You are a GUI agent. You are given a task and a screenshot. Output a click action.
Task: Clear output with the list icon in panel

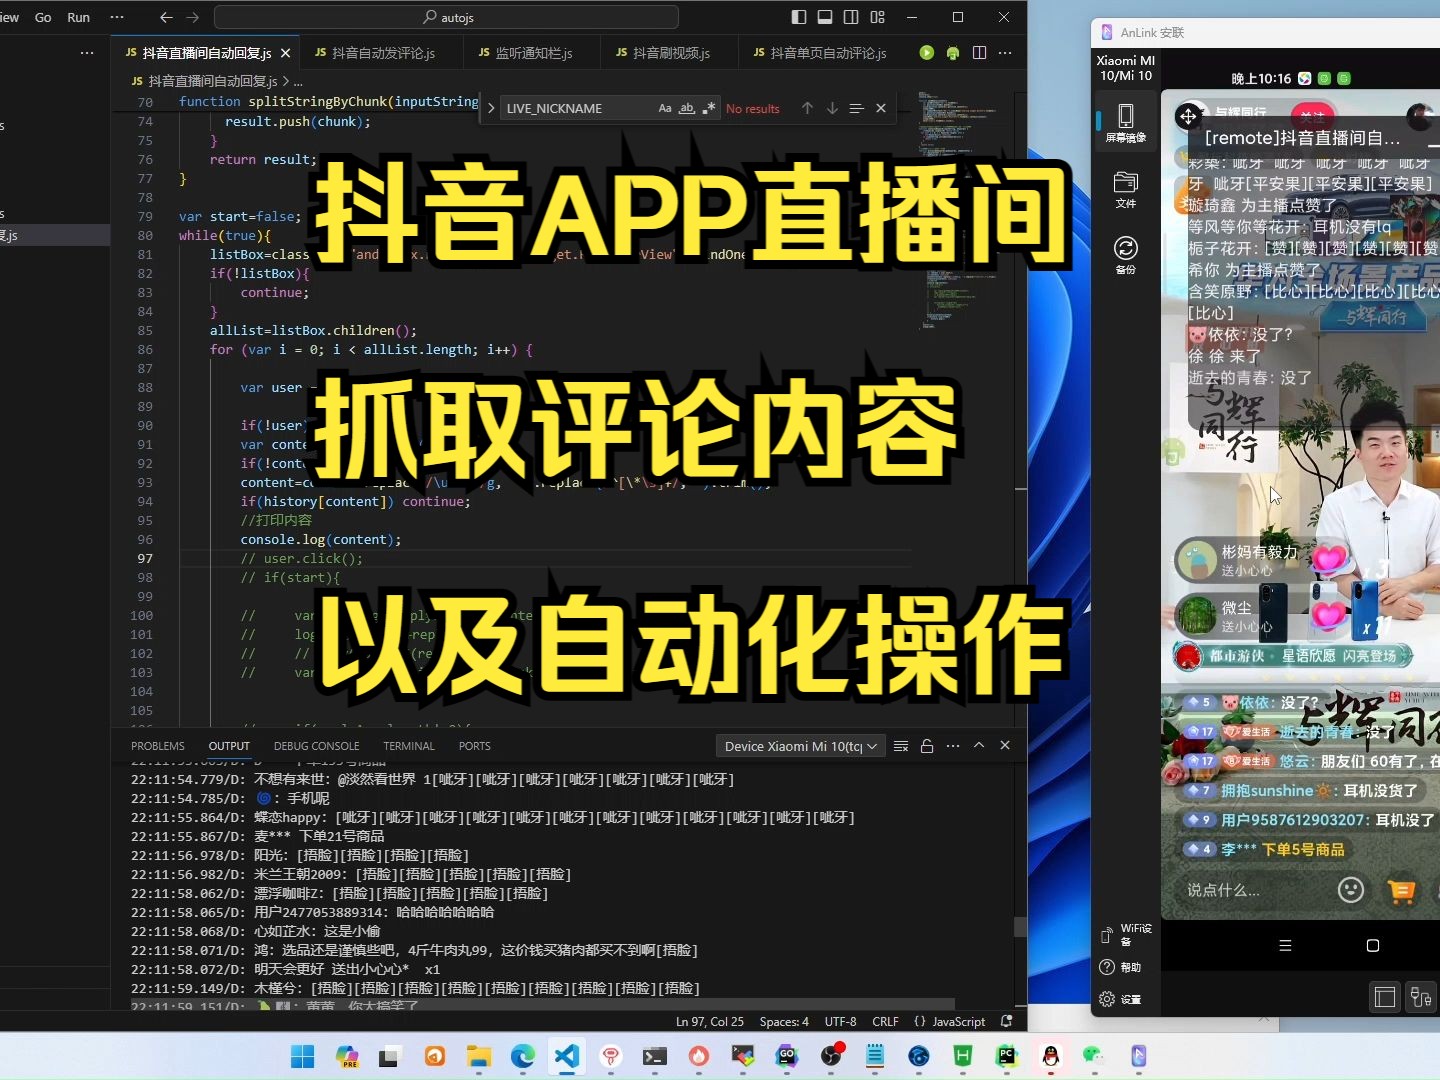(901, 746)
